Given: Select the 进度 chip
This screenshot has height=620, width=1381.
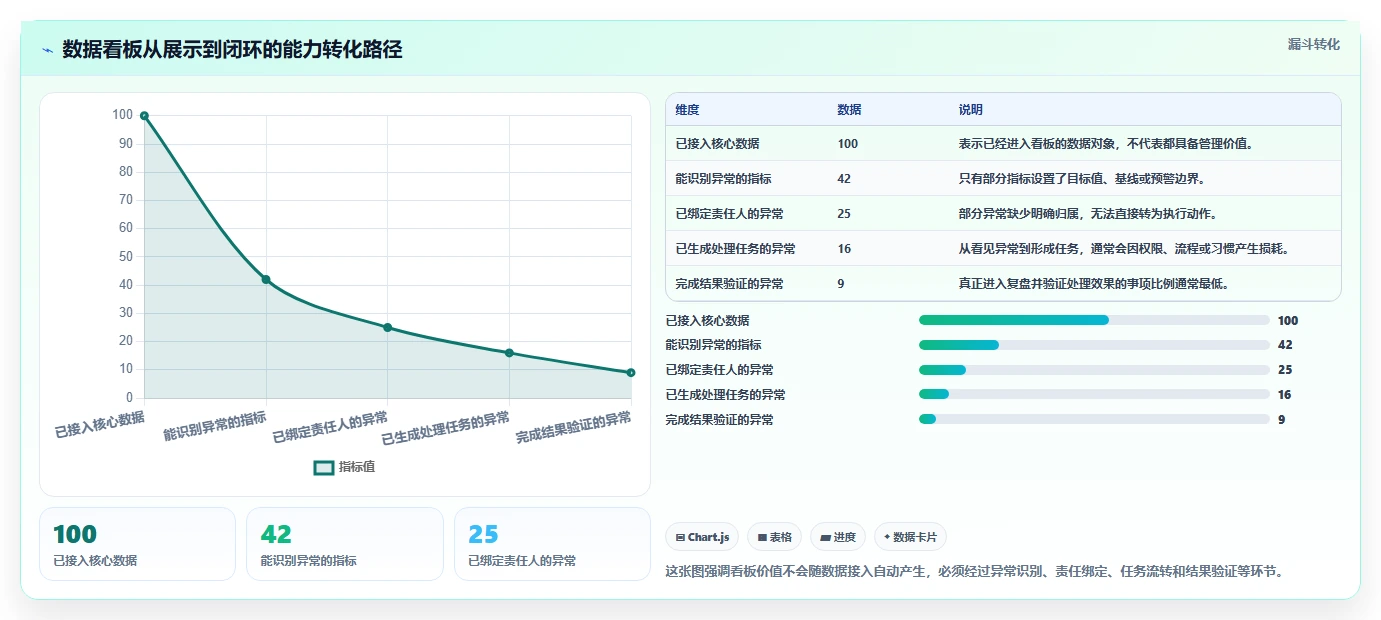Looking at the screenshot, I should click(838, 537).
